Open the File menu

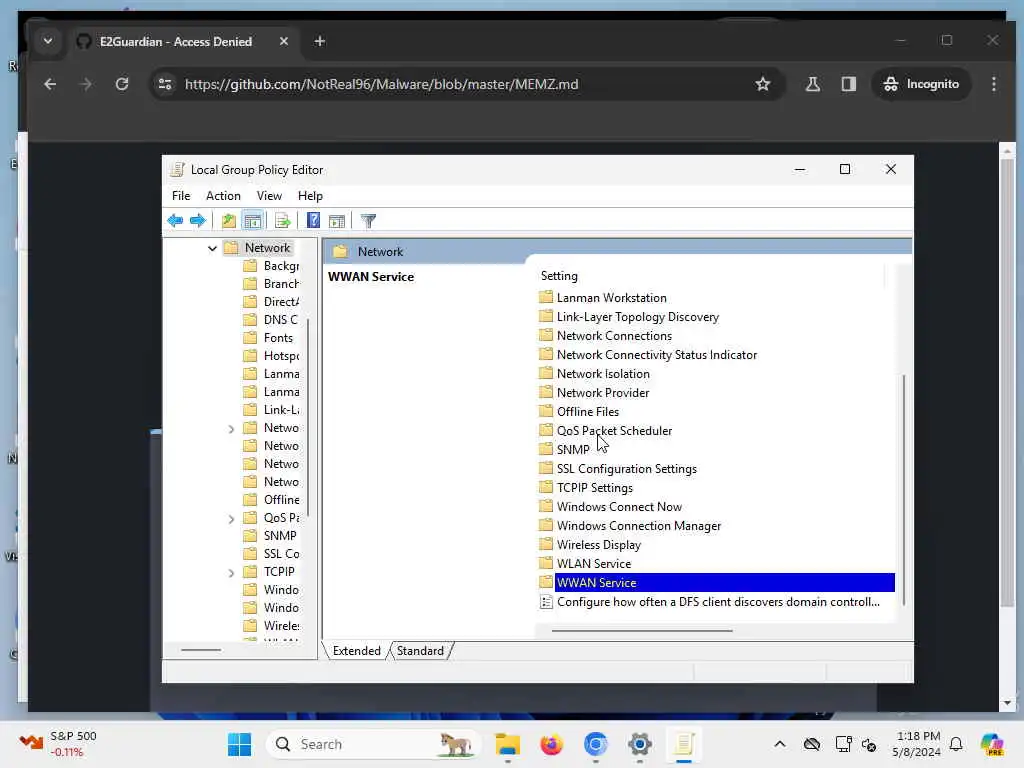pyautogui.click(x=181, y=196)
